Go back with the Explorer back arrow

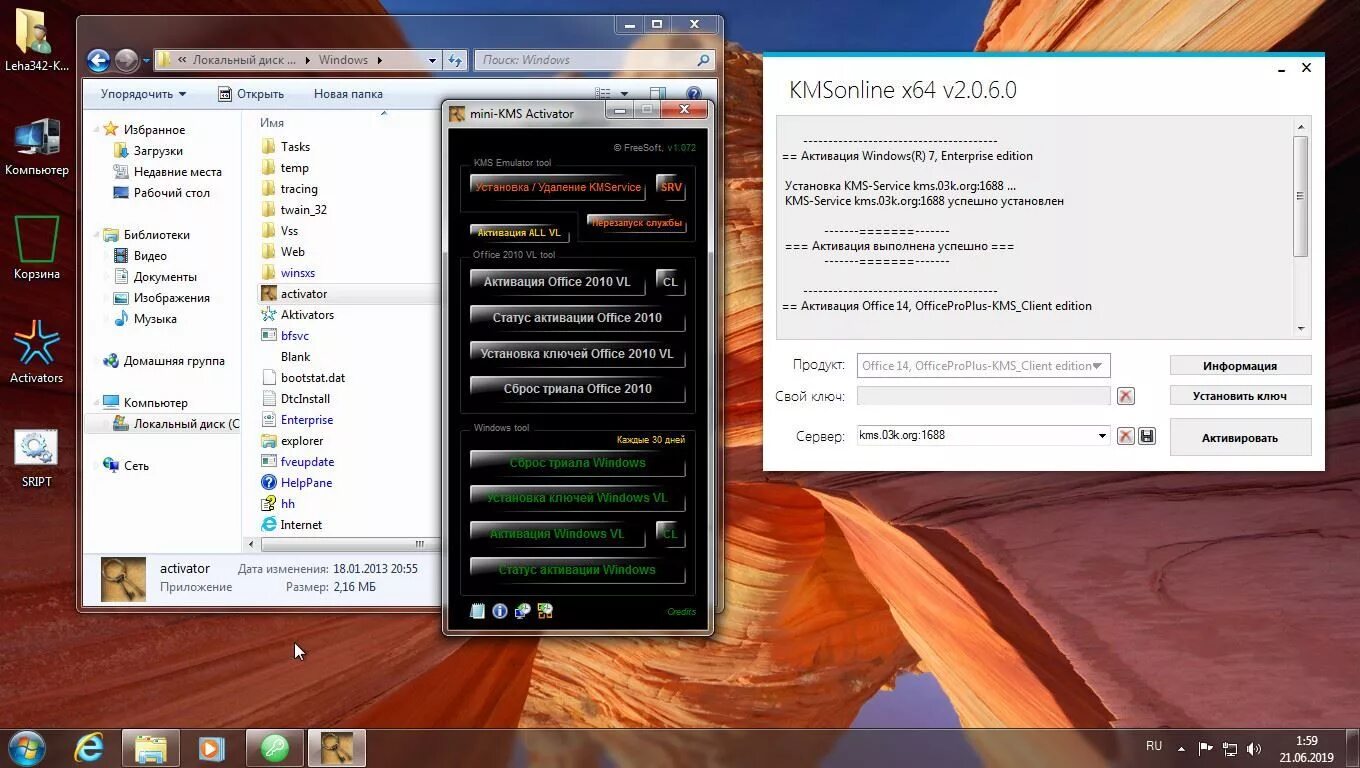(x=98, y=60)
